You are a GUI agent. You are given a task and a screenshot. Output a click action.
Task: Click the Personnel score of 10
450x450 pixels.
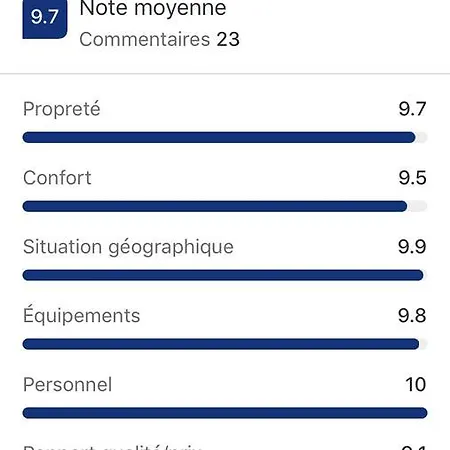click(416, 384)
